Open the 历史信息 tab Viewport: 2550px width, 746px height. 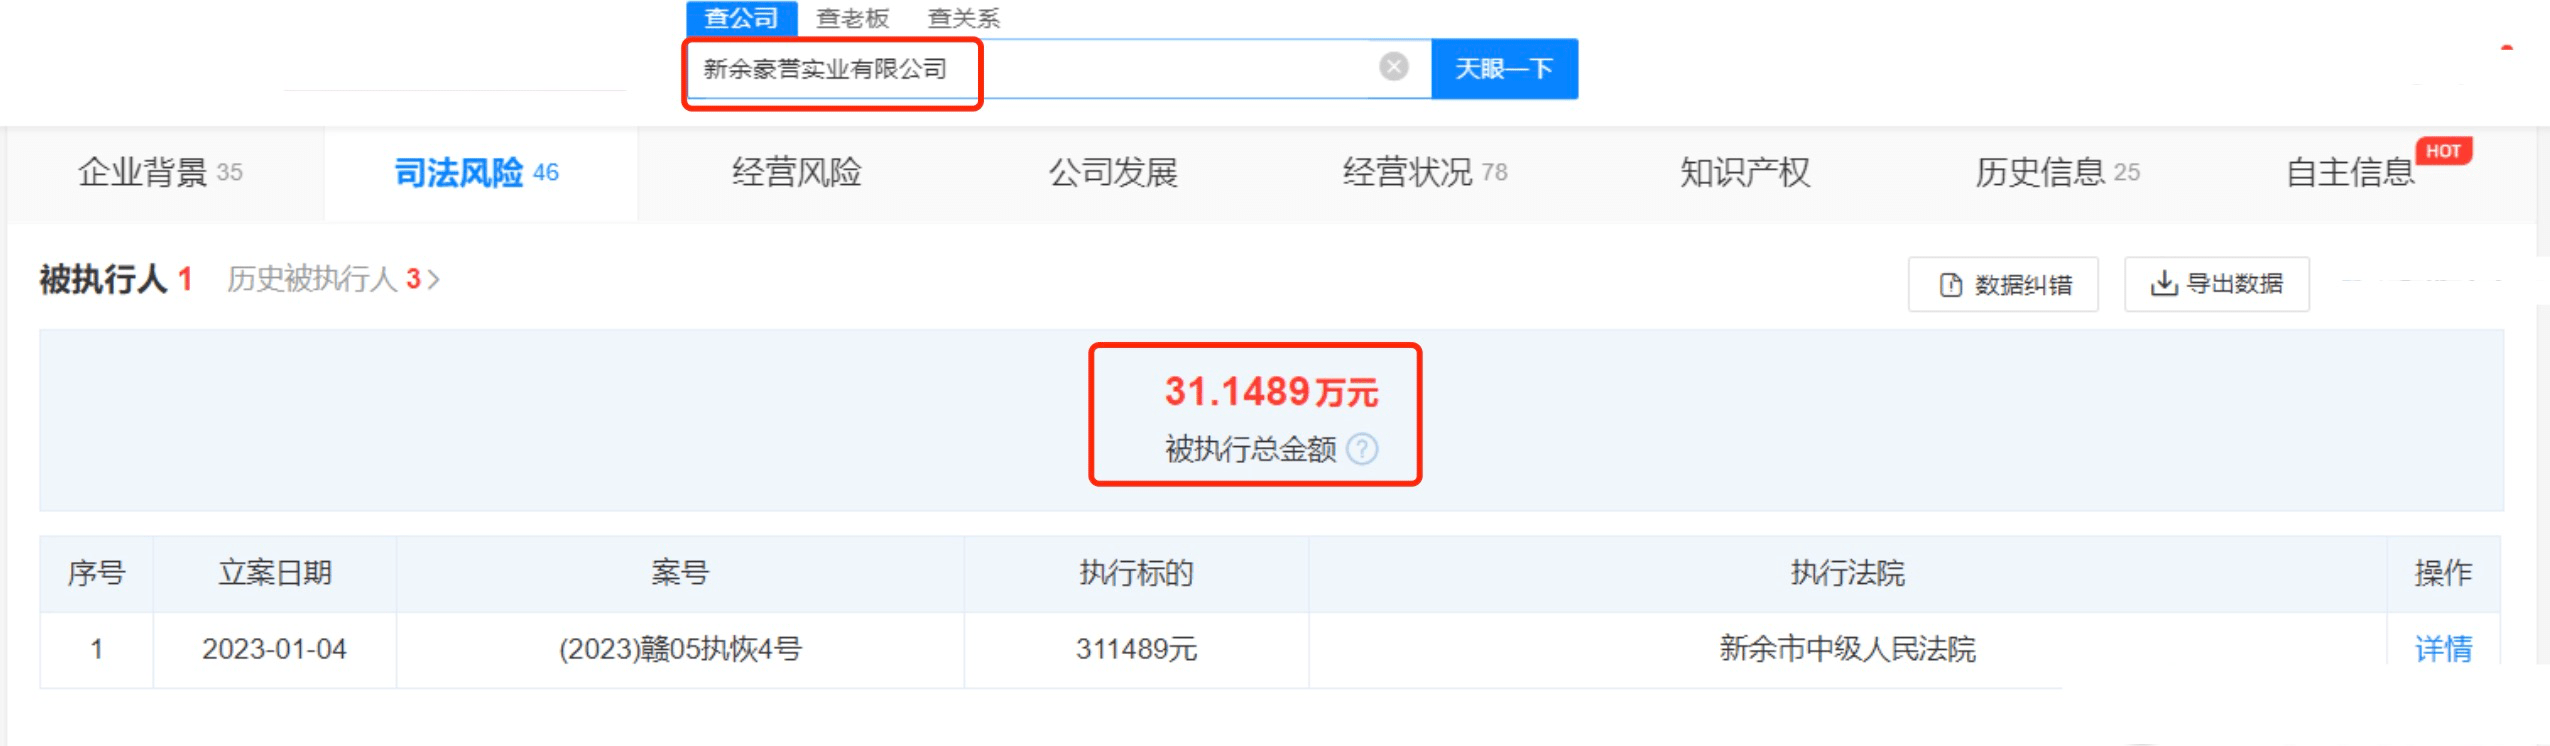coord(2057,172)
